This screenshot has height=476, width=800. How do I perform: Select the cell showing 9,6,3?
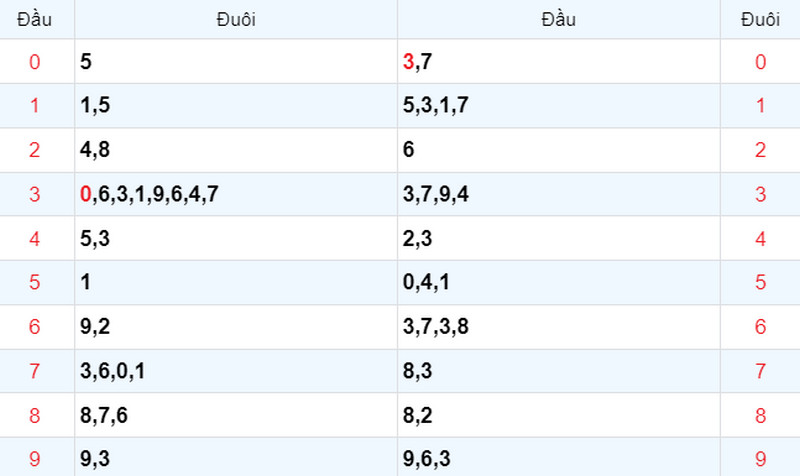(559, 458)
